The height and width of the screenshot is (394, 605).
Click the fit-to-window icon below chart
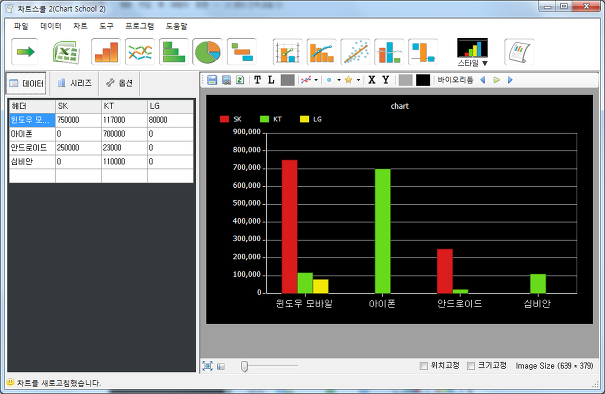click(x=207, y=366)
